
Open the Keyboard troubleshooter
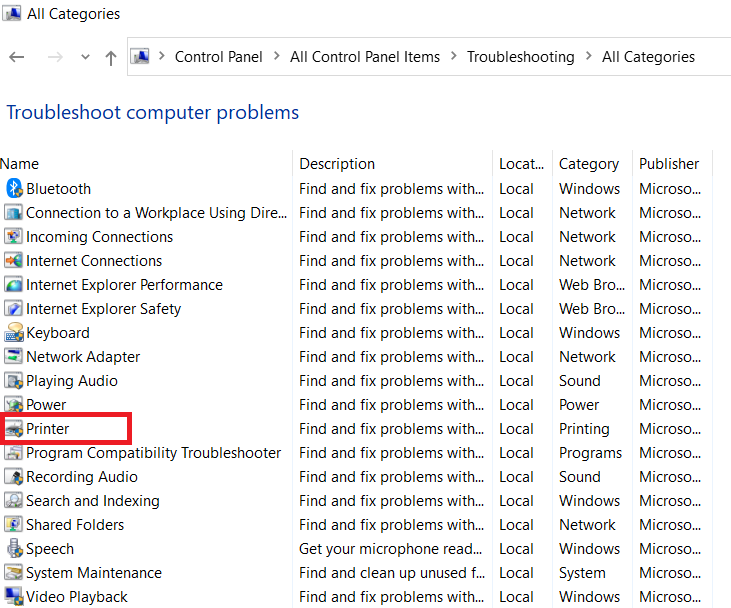point(58,333)
